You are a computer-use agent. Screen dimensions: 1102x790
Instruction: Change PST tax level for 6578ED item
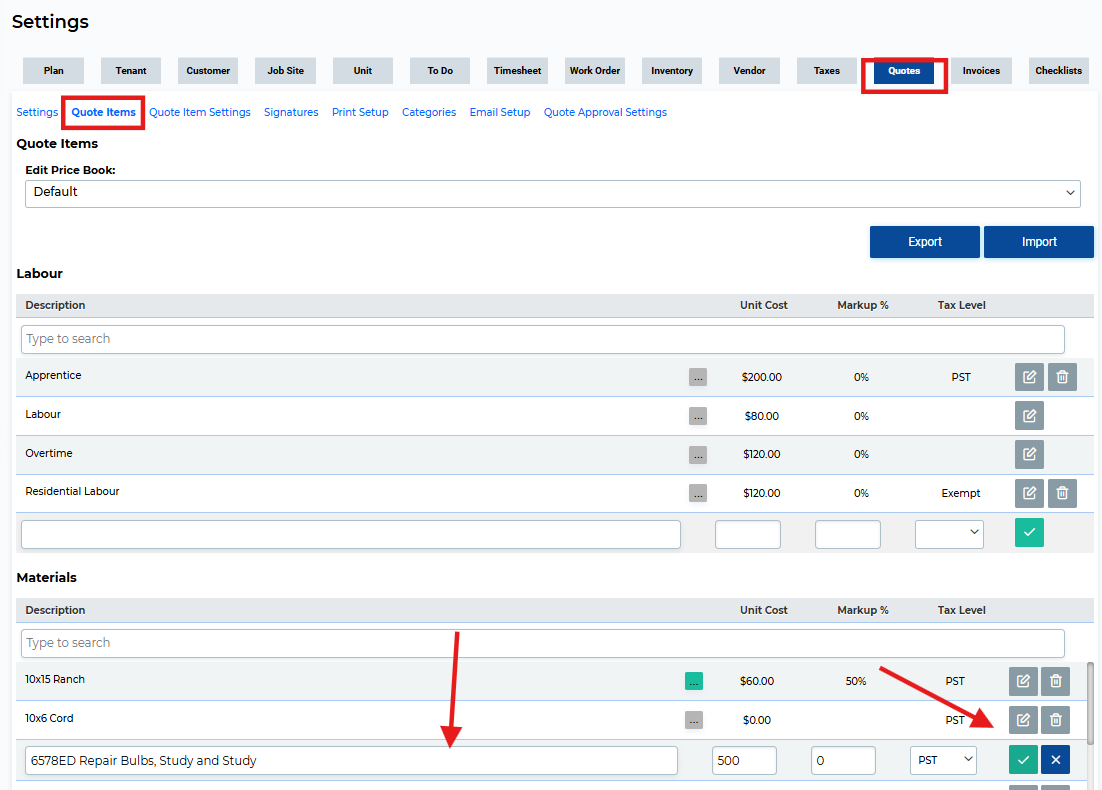click(x=943, y=760)
